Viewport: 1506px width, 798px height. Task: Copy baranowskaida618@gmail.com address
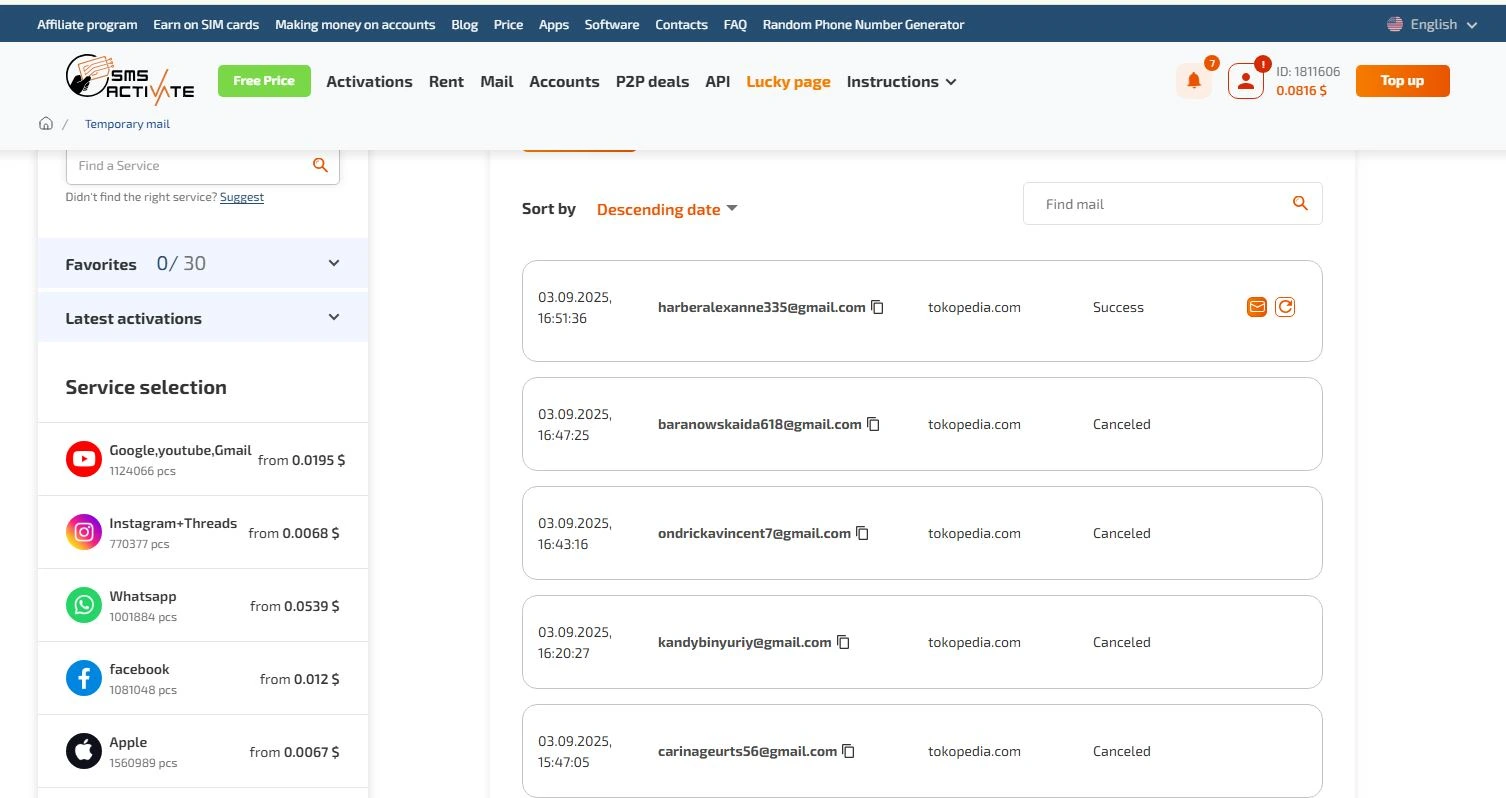[x=873, y=424]
